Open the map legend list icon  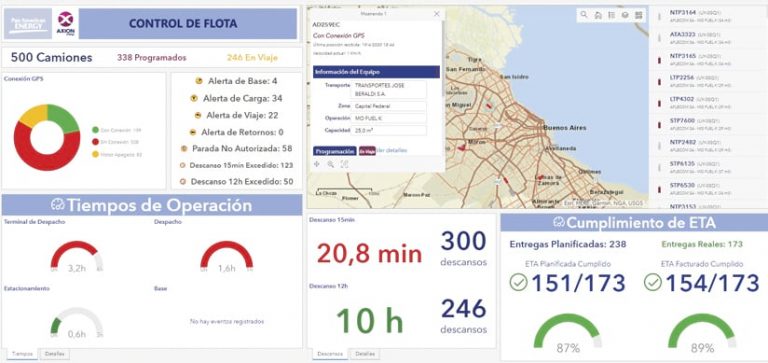pos(611,15)
